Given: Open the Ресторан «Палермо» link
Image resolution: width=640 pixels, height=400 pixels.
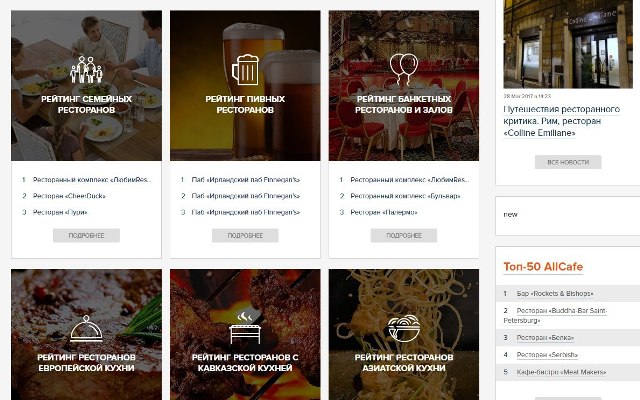Looking at the screenshot, I should click(x=384, y=212).
